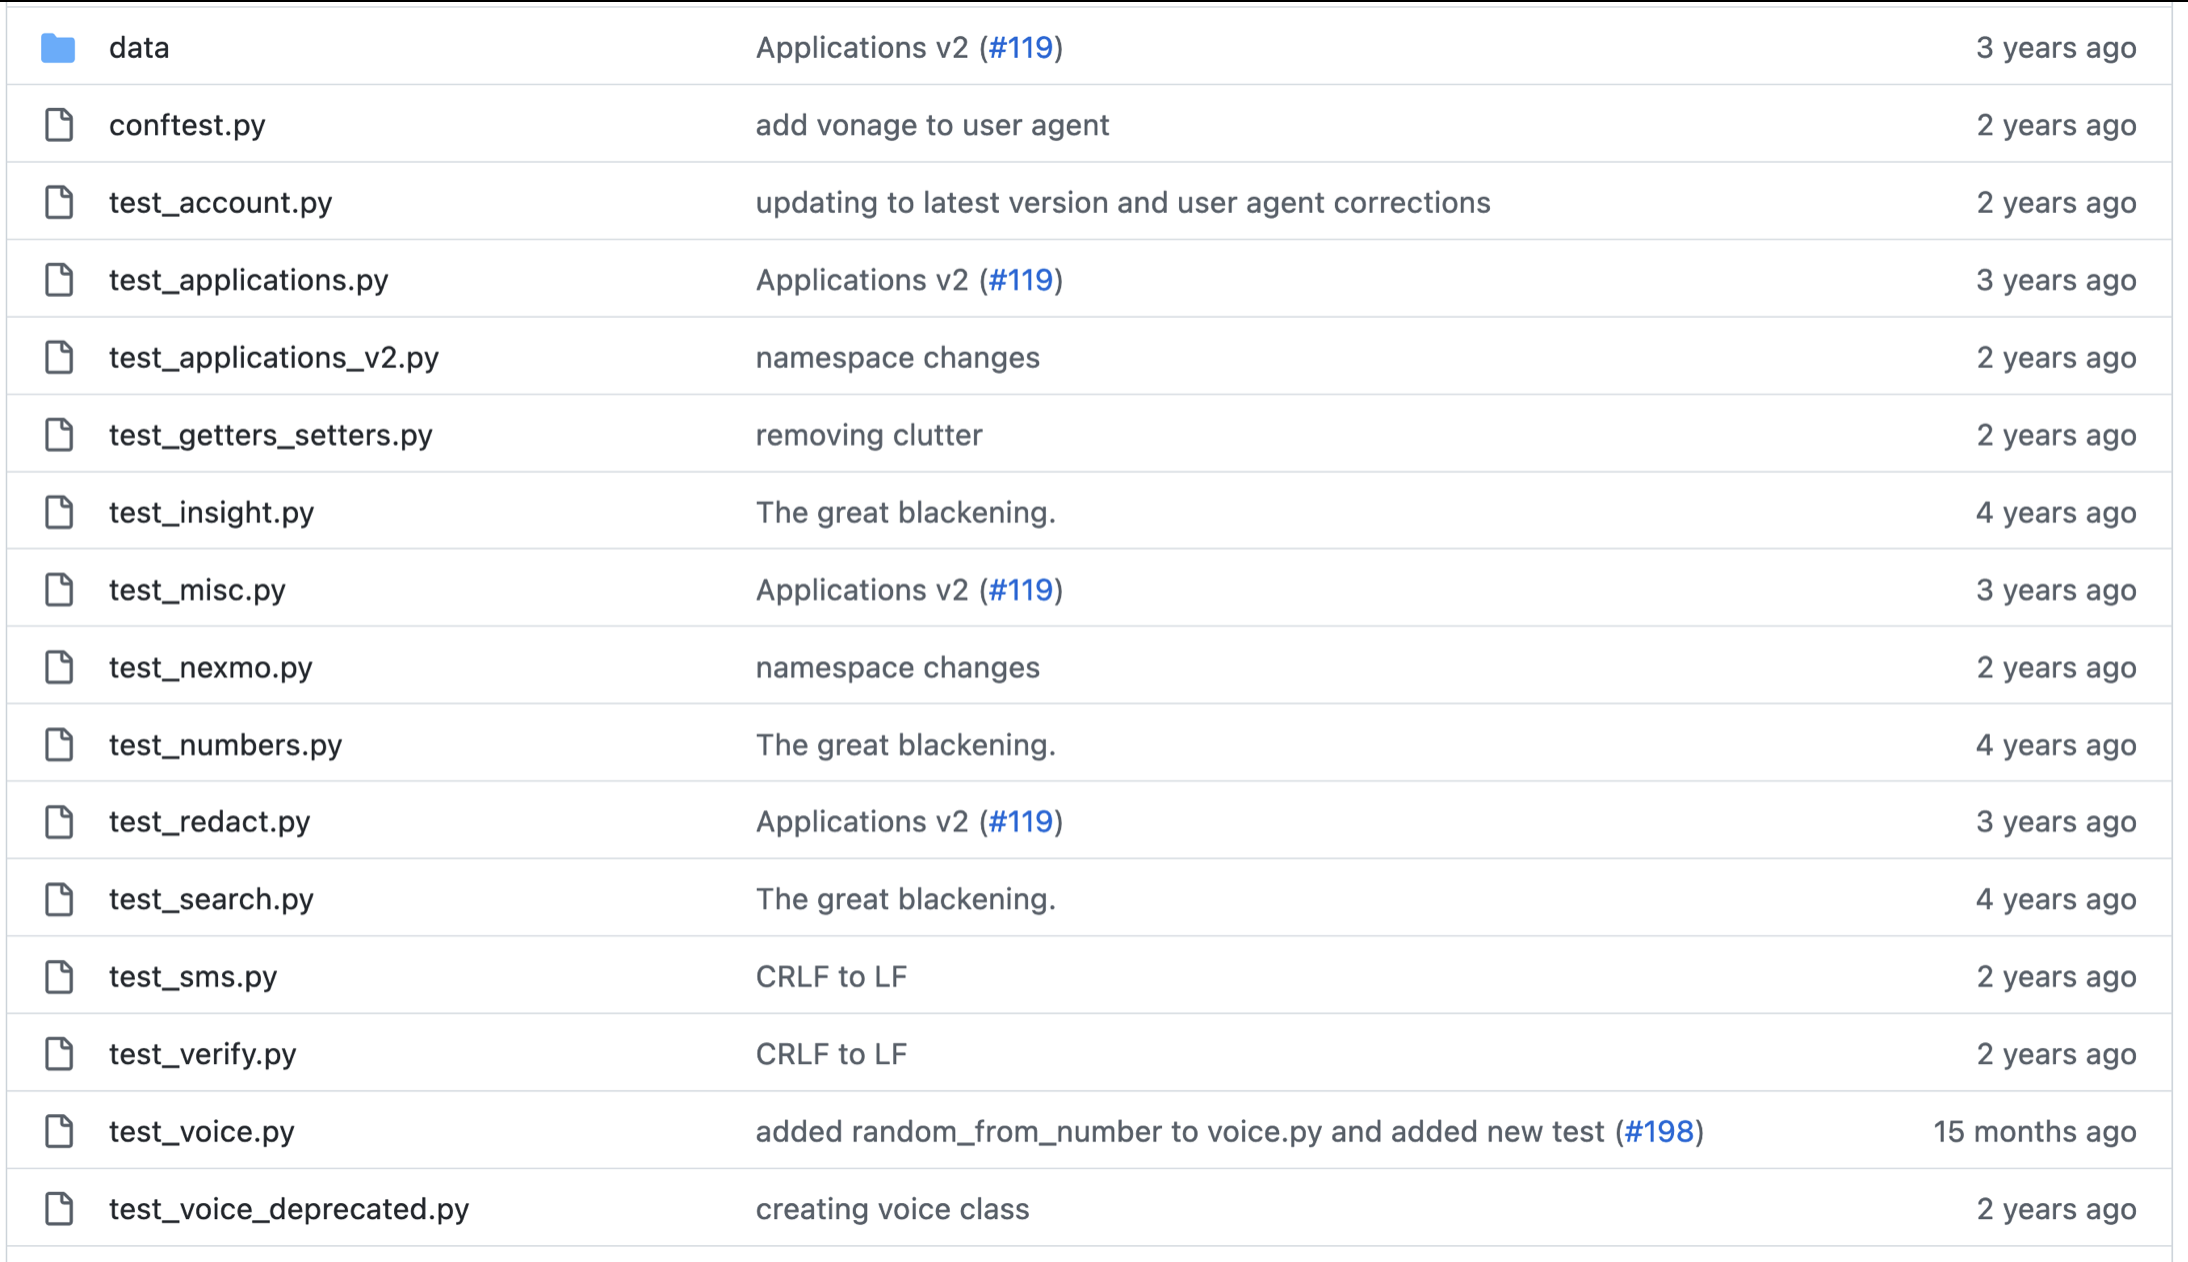Viewport: 2188px width, 1262px height.
Task: Click the data folder icon
Action: [58, 47]
